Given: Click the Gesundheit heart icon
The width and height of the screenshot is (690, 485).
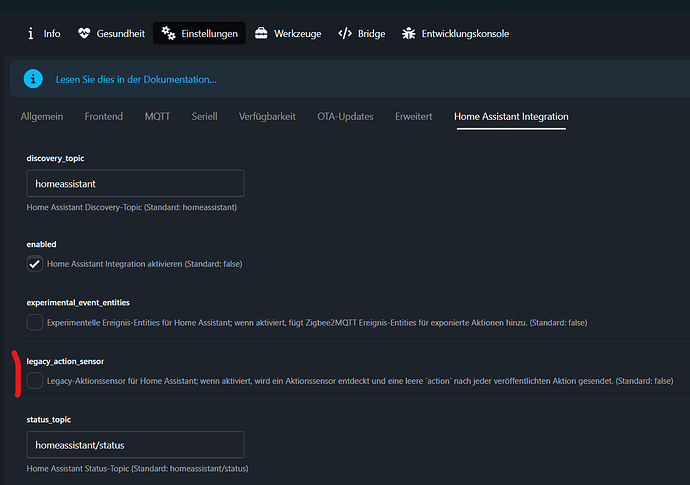Looking at the screenshot, I should coord(84,33).
